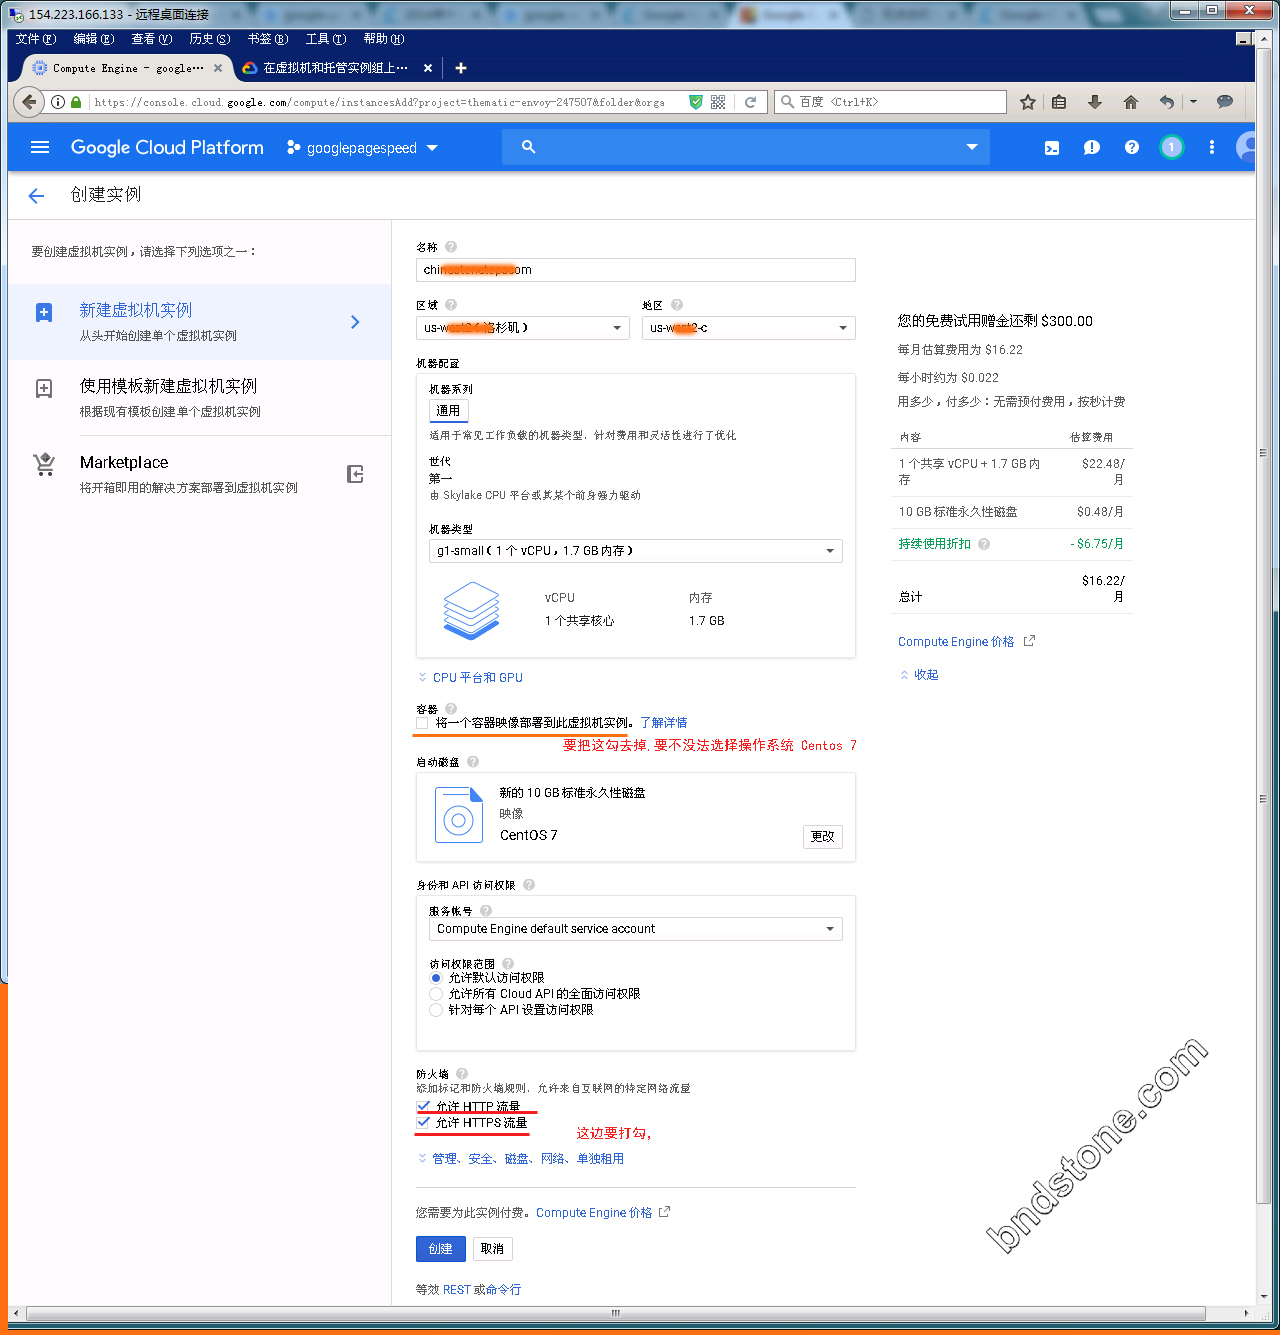Viewport: 1280px width, 1335px height.
Task: Click the QR code icon in address bar
Action: click(x=718, y=102)
